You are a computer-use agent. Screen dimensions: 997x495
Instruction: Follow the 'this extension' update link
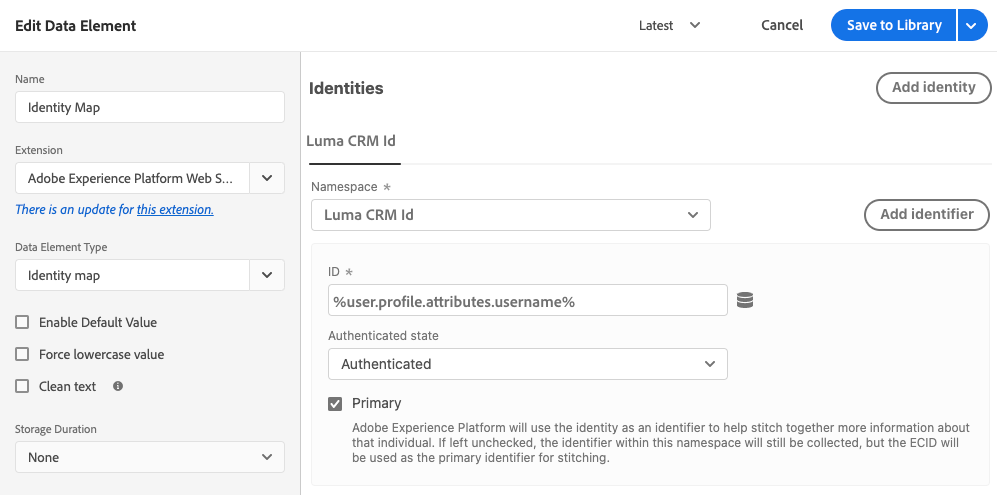175,210
